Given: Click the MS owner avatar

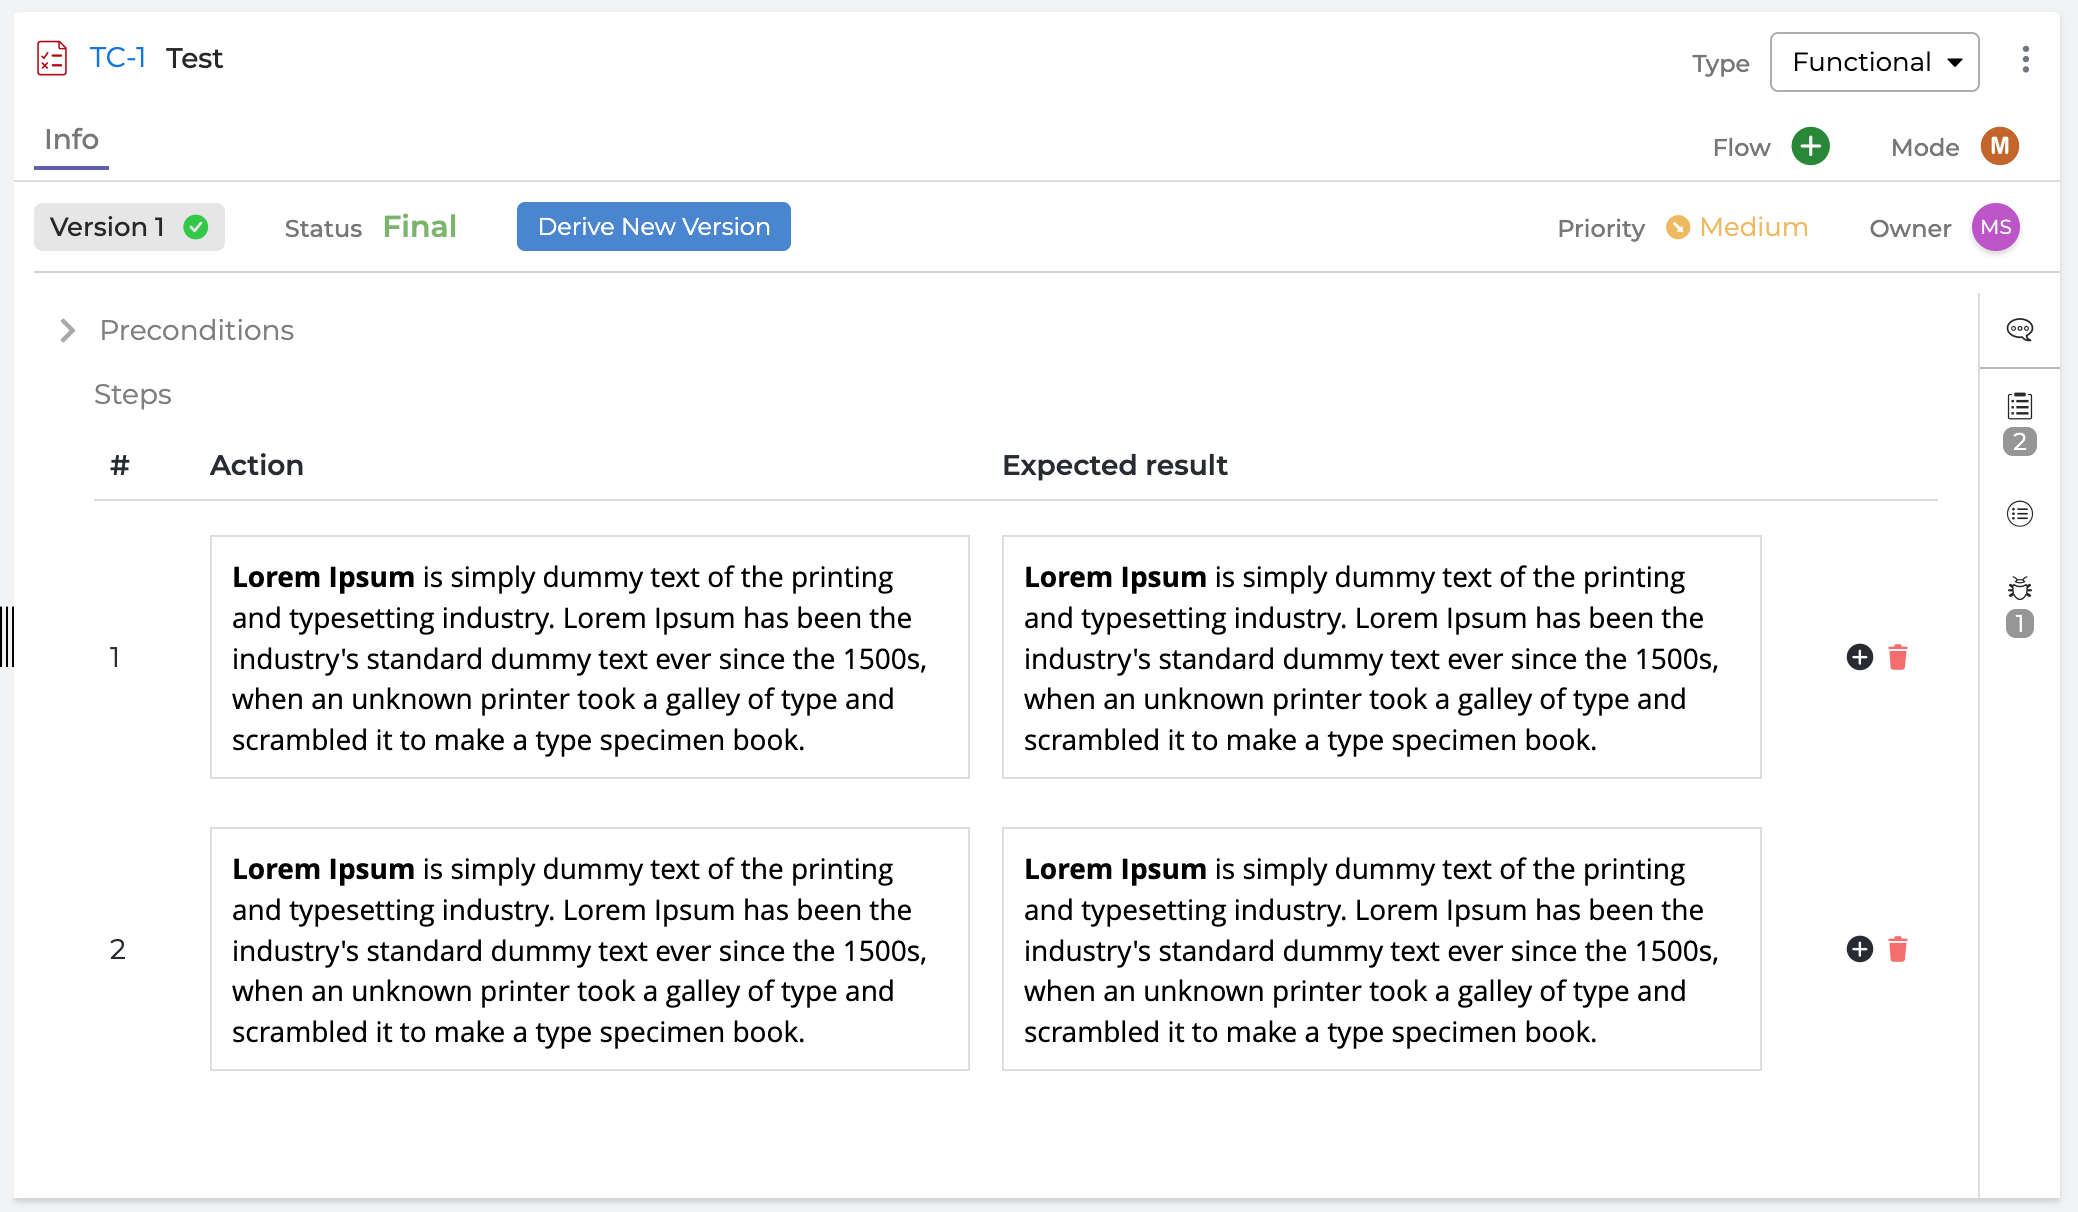Looking at the screenshot, I should click(x=1995, y=227).
